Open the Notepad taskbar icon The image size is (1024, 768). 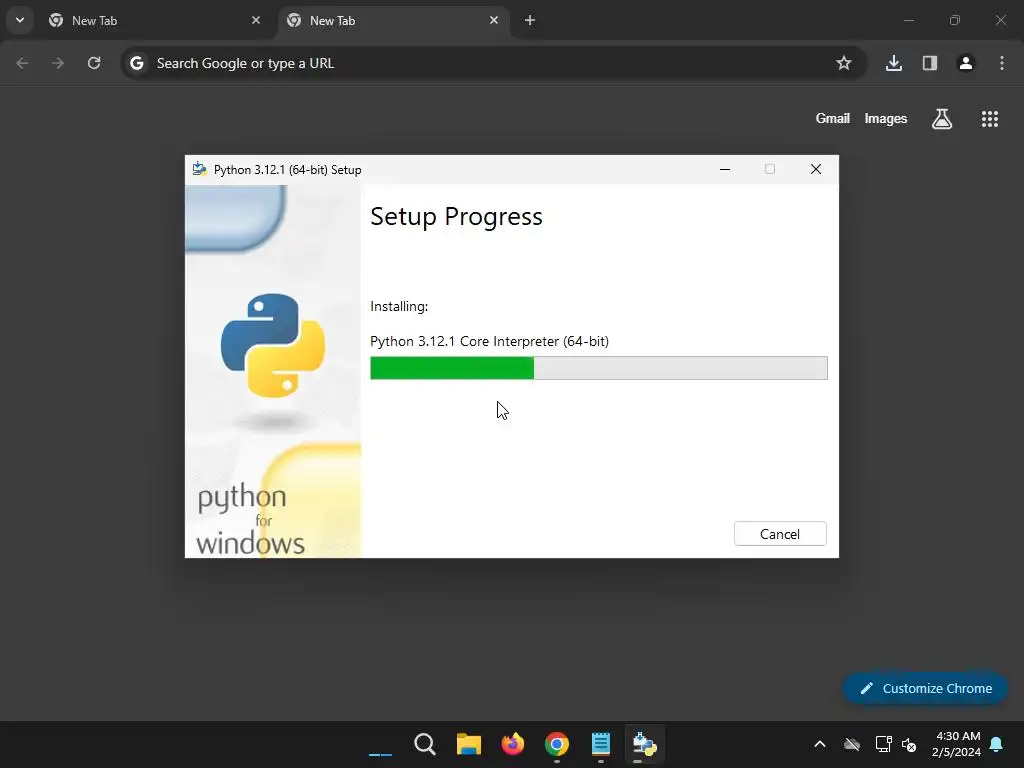click(601, 744)
